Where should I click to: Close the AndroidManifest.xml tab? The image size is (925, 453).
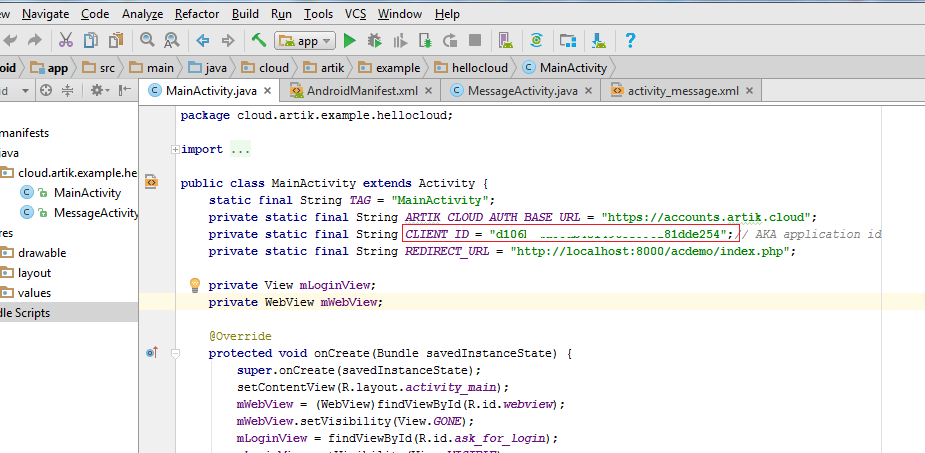pyautogui.click(x=429, y=91)
